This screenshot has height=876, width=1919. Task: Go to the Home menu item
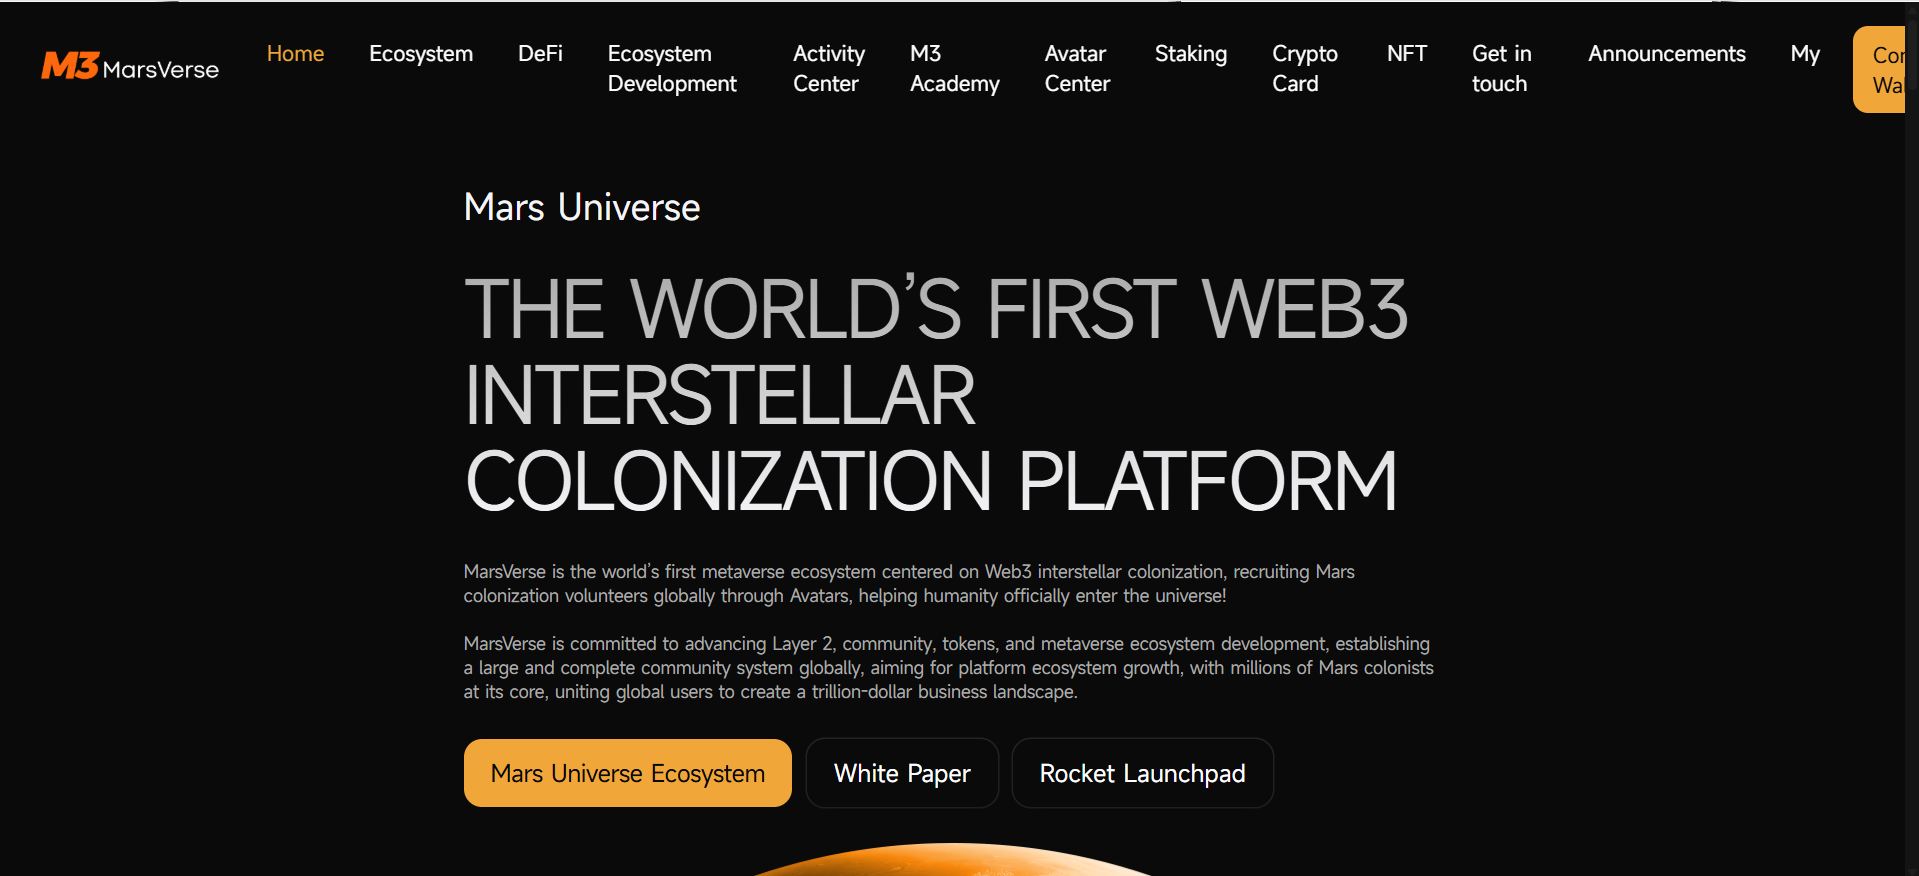coord(295,54)
